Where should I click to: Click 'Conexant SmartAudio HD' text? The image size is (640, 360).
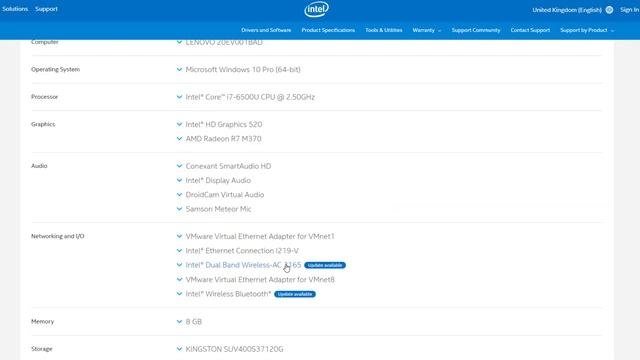pyautogui.click(x=228, y=166)
